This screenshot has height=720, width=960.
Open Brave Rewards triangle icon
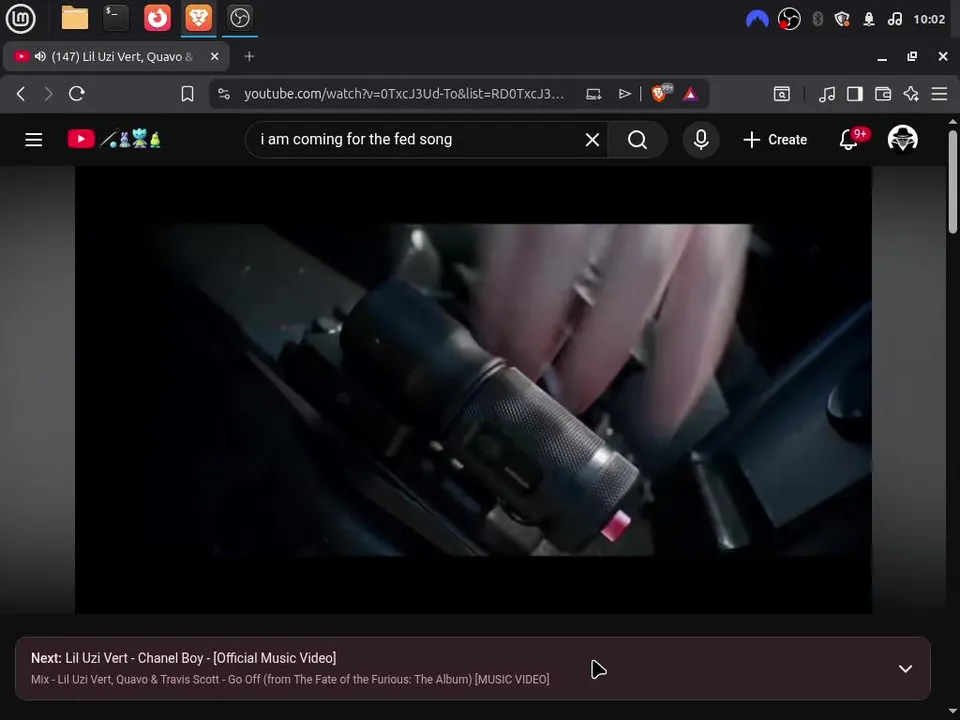click(691, 94)
